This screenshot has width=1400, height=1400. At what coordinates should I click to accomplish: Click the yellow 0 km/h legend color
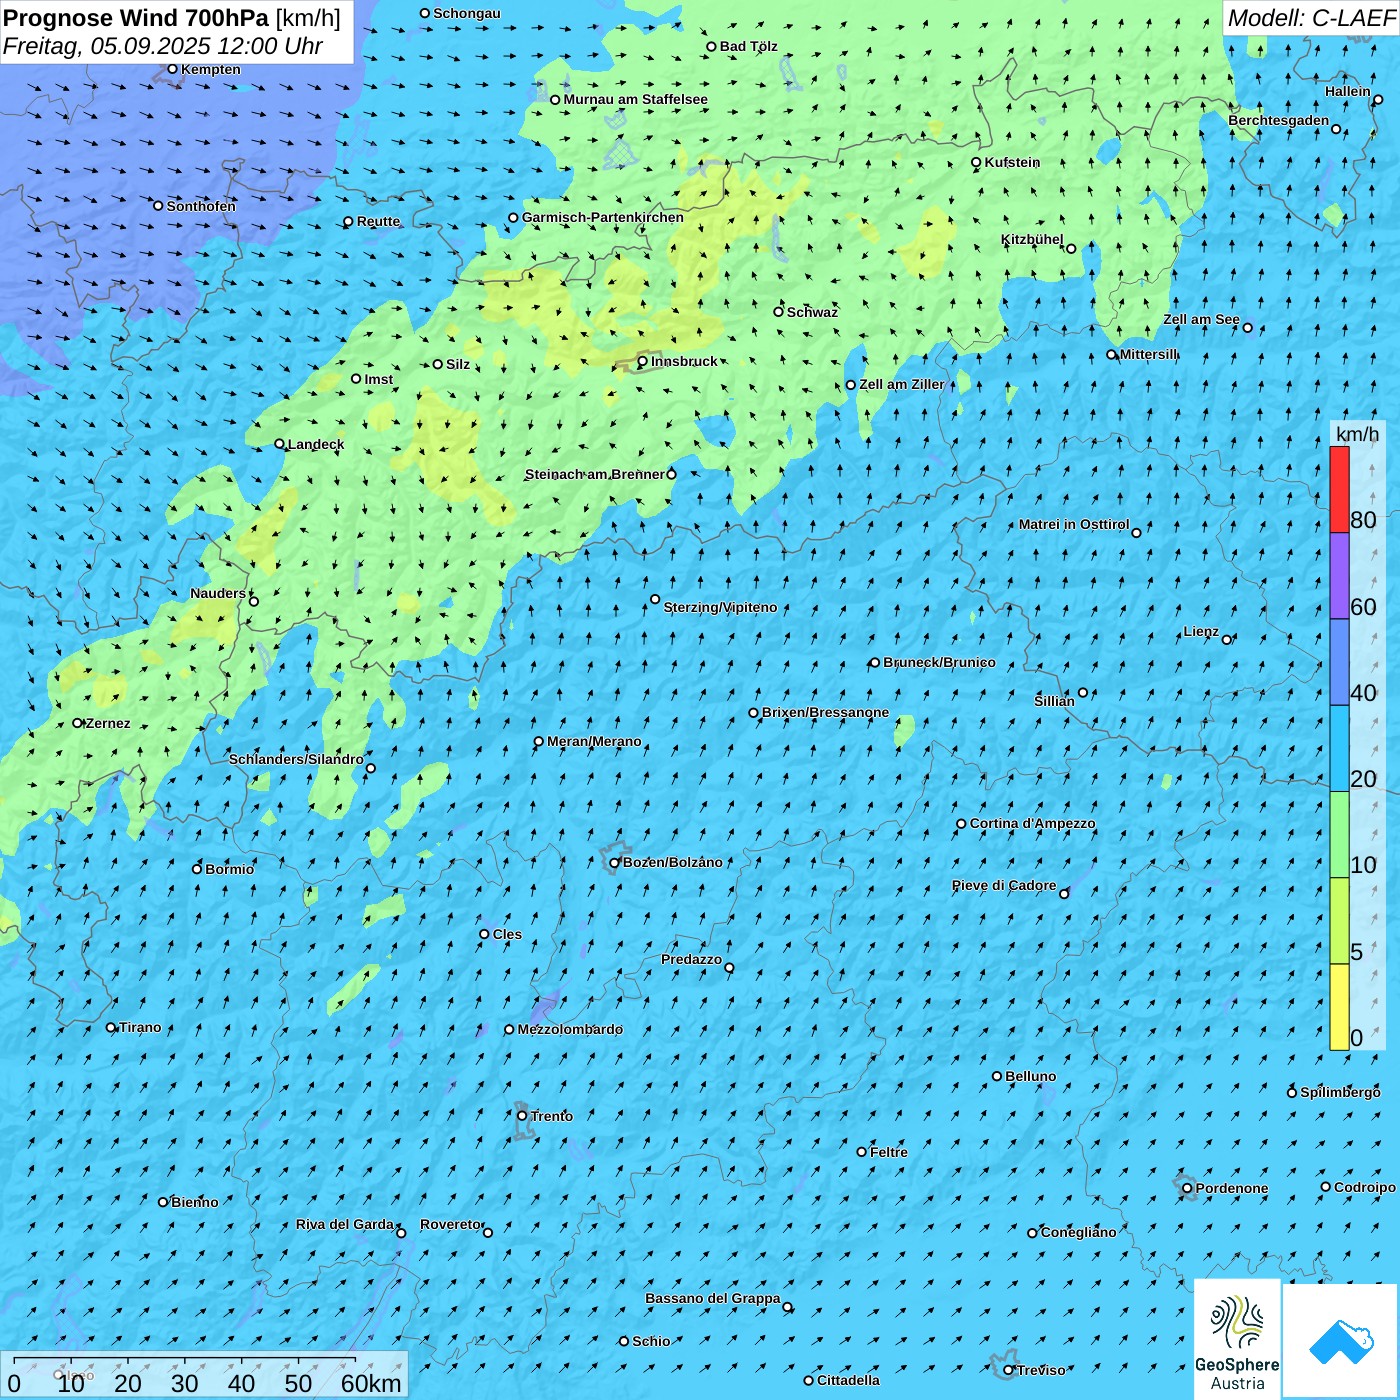click(x=1339, y=1007)
